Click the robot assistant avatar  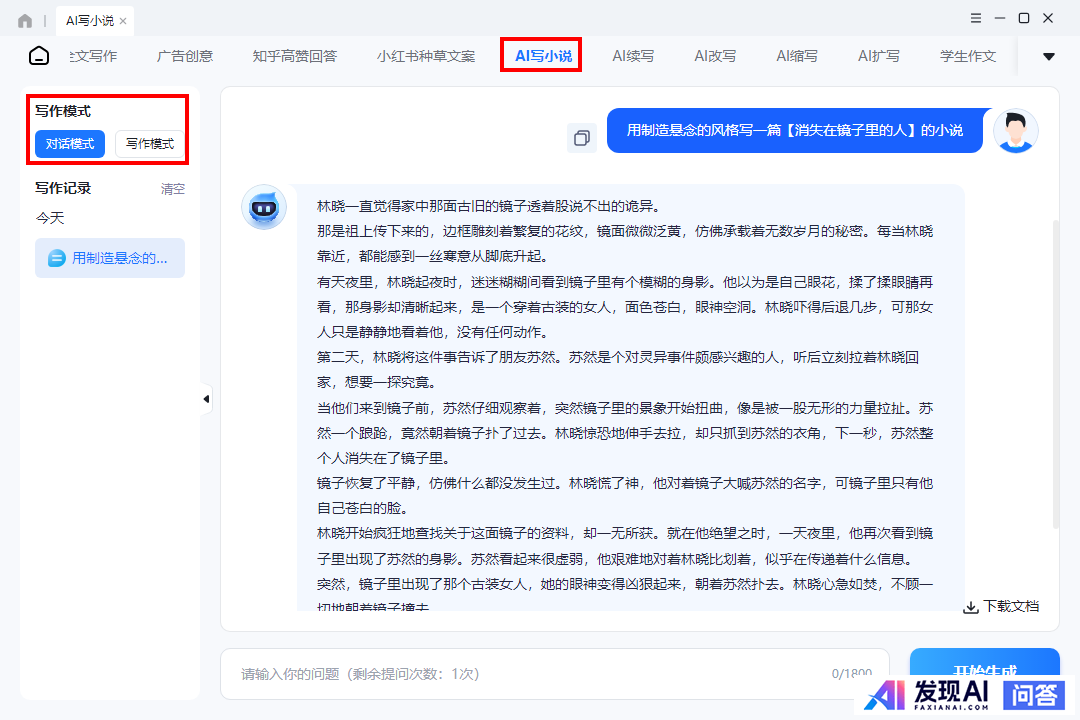click(264, 208)
